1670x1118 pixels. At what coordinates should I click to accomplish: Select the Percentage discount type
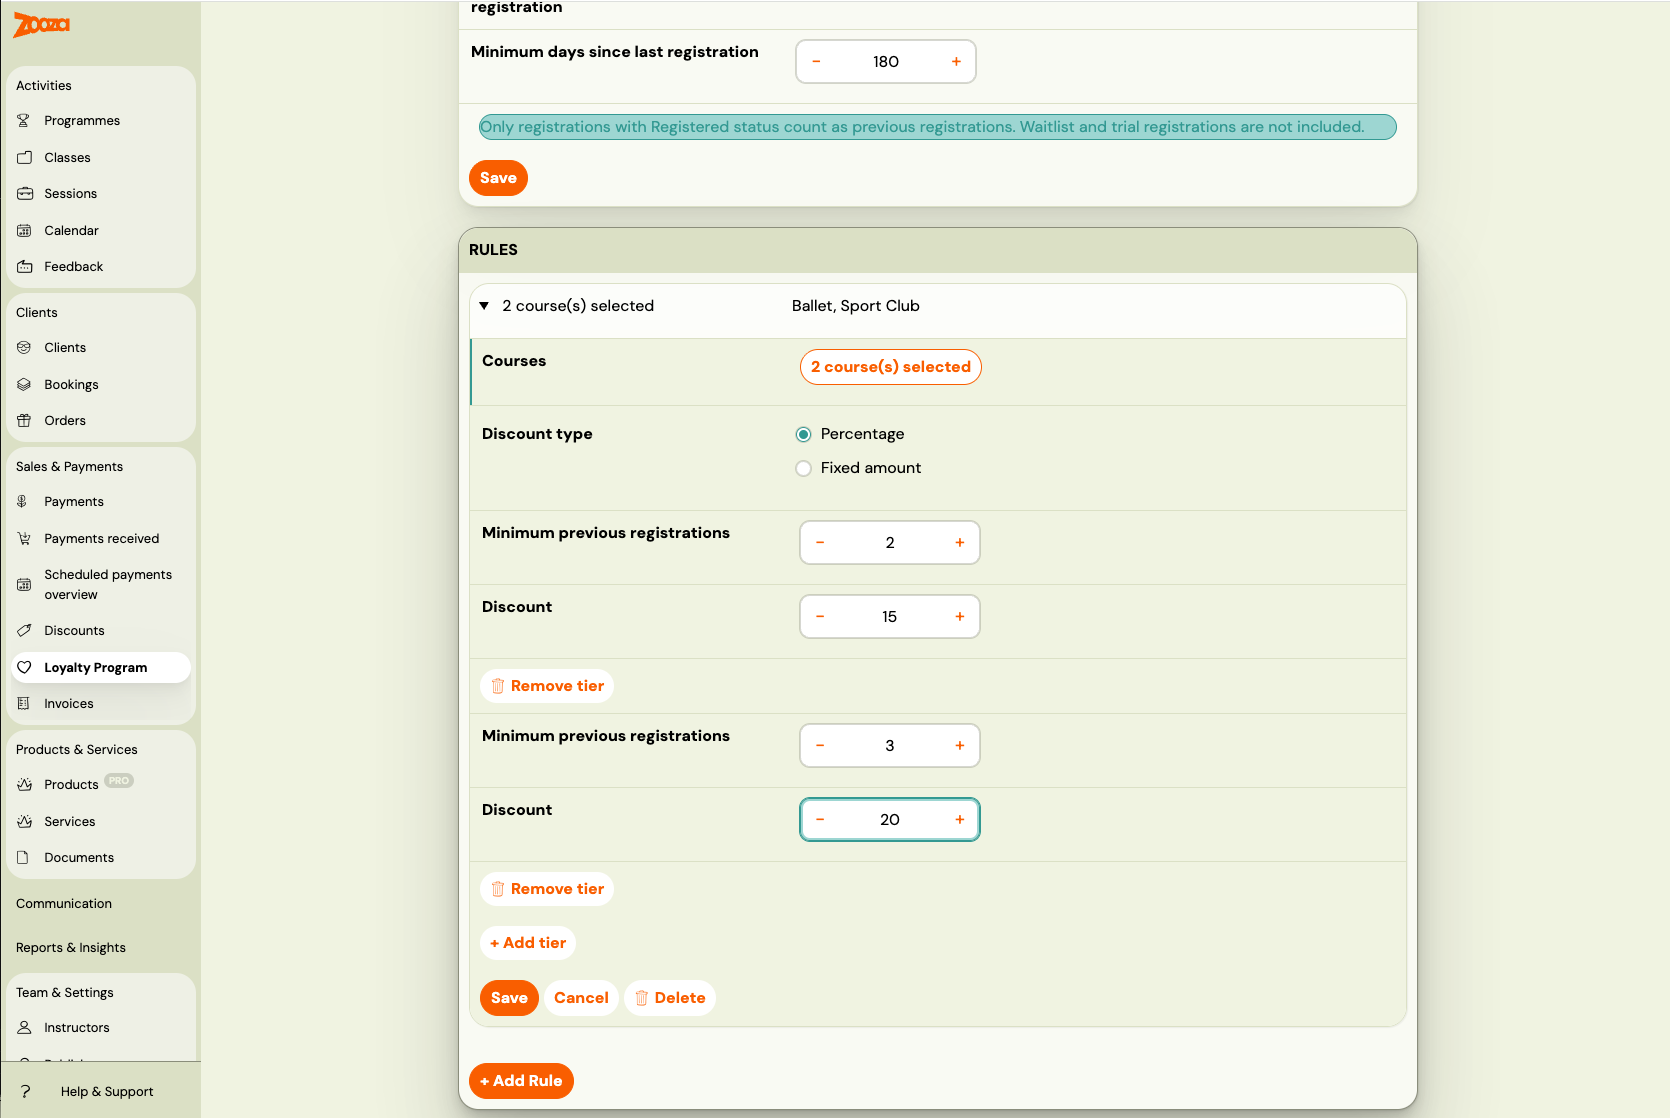803,434
